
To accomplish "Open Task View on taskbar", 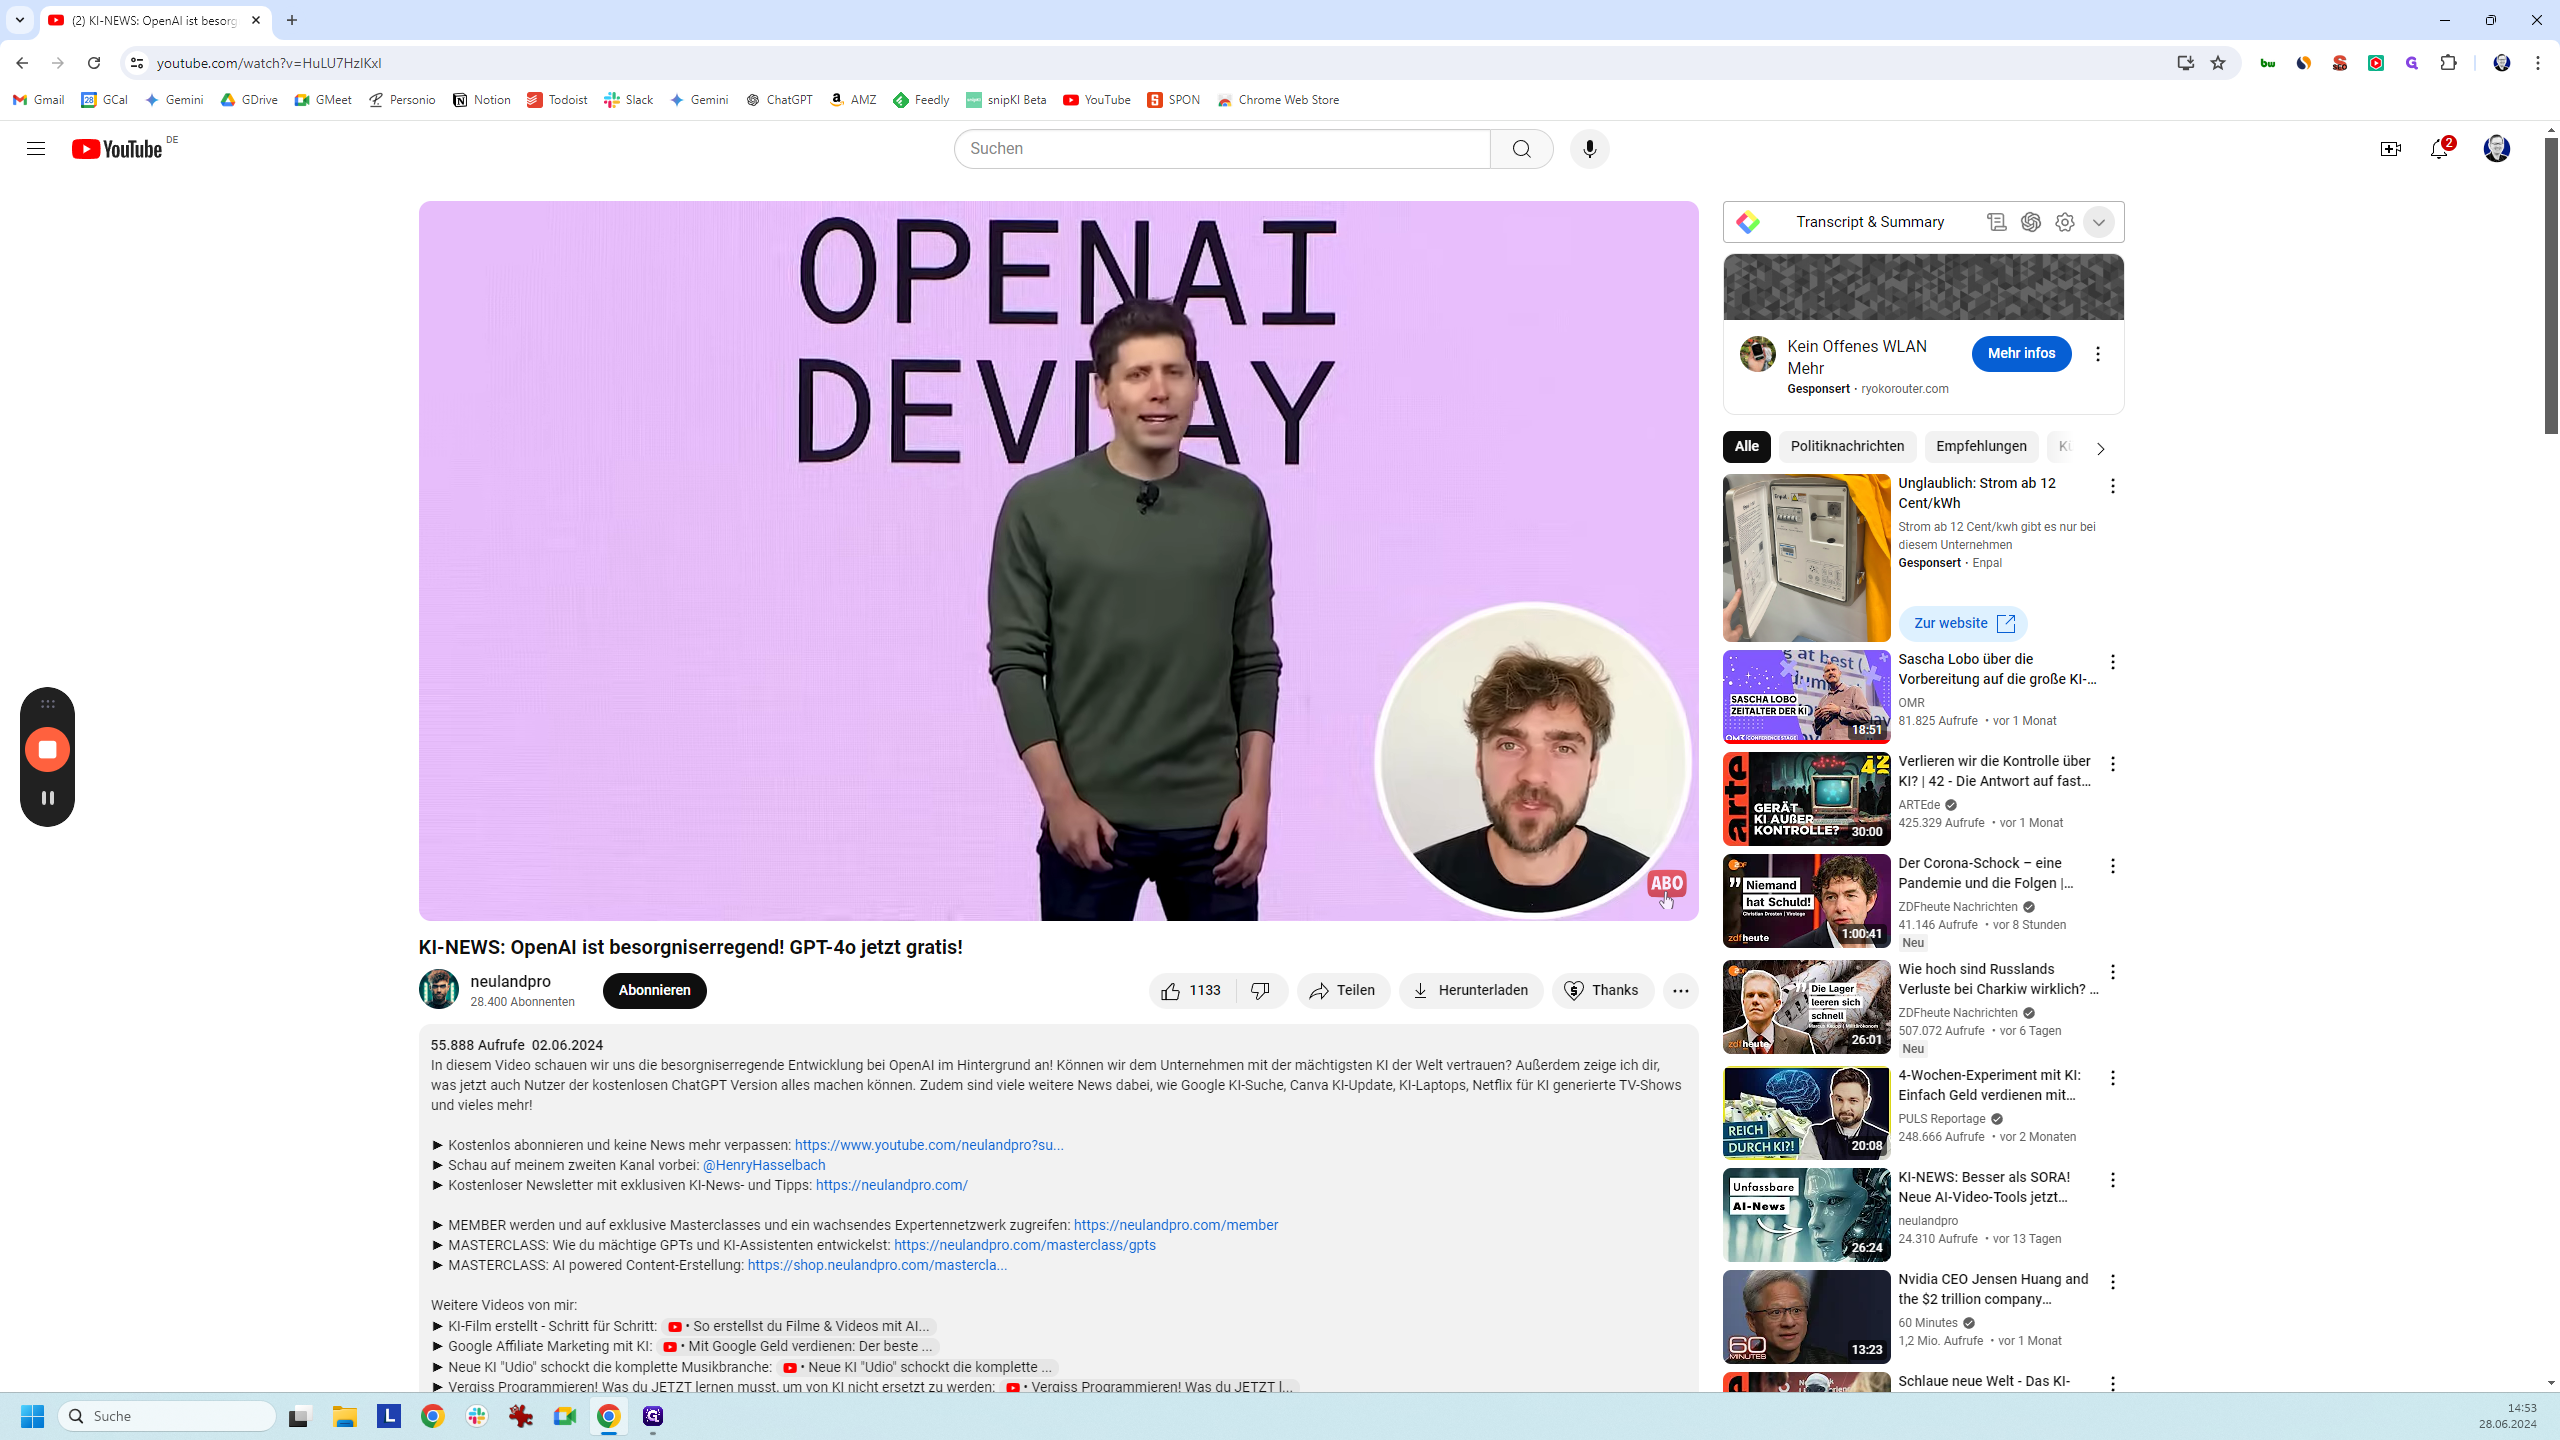I will (300, 1416).
